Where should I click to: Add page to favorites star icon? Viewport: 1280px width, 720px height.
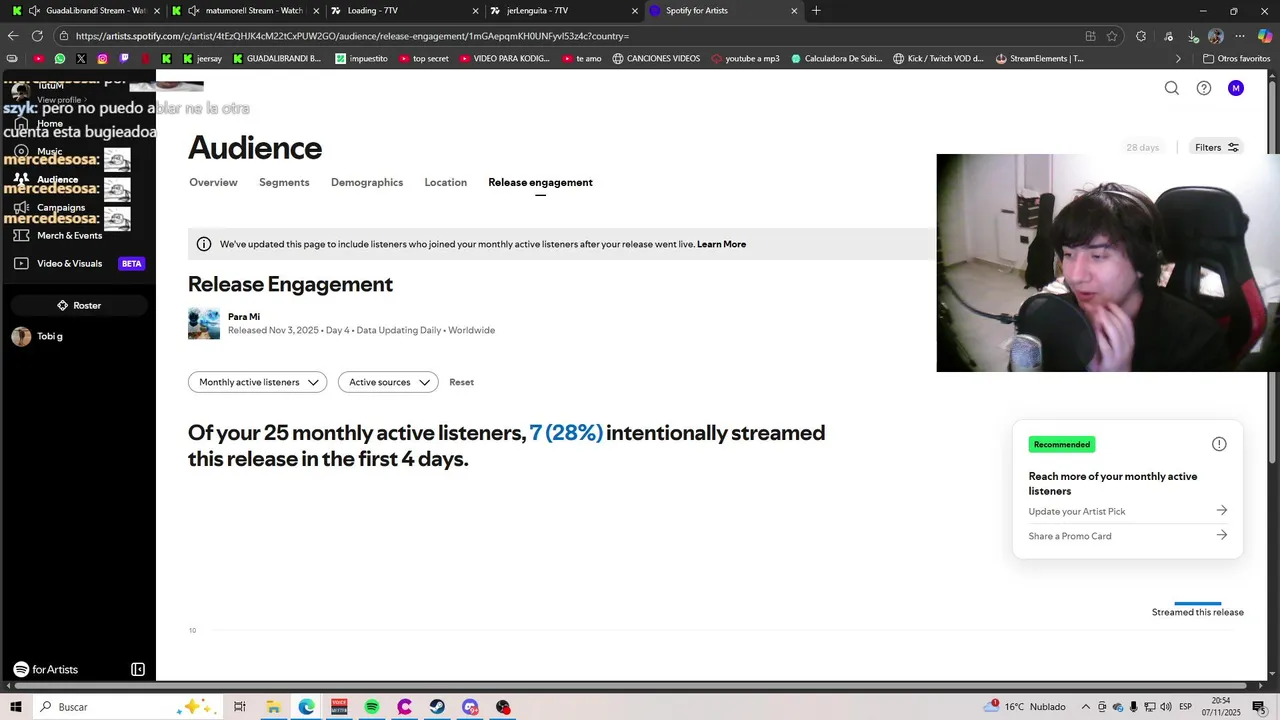pos(1112,36)
